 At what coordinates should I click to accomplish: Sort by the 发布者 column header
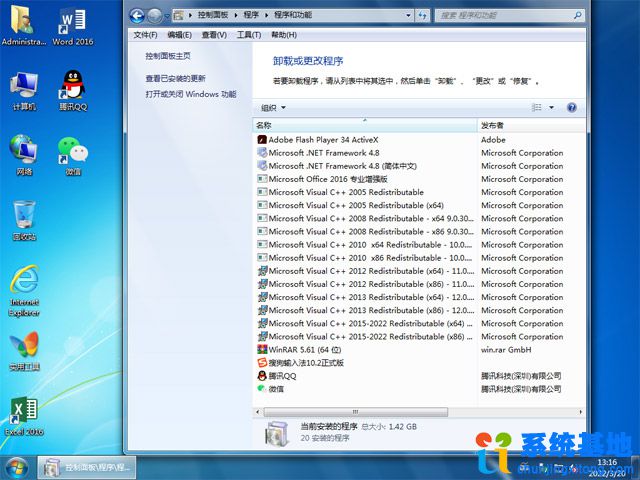tap(531, 125)
